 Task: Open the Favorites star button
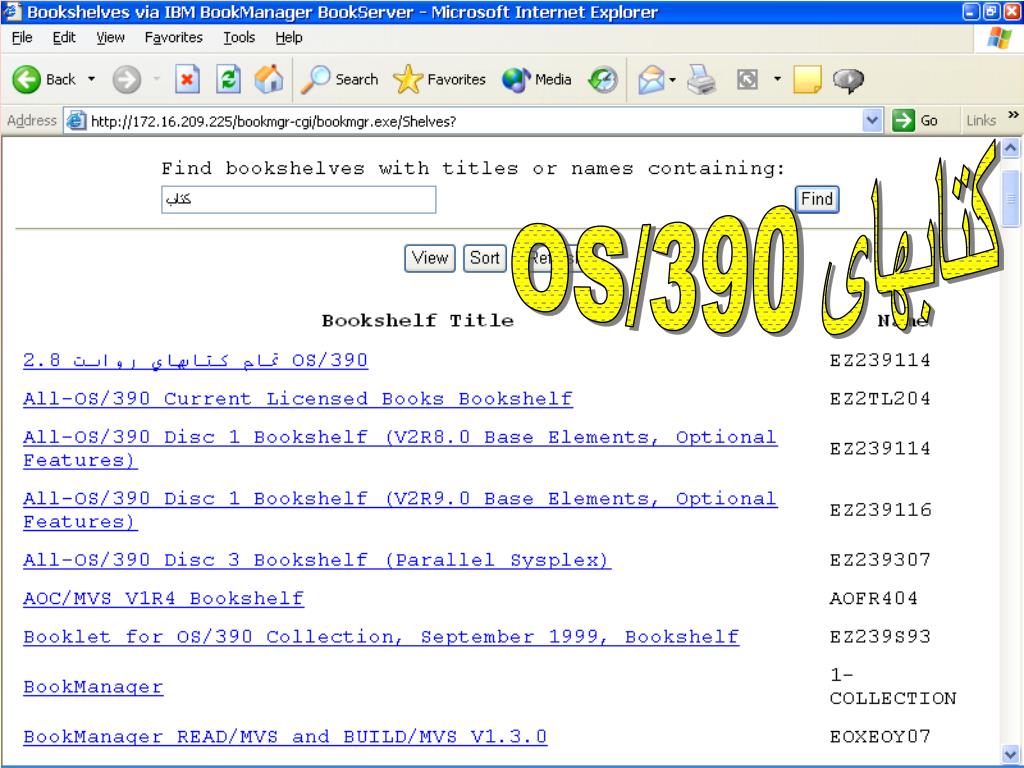440,80
